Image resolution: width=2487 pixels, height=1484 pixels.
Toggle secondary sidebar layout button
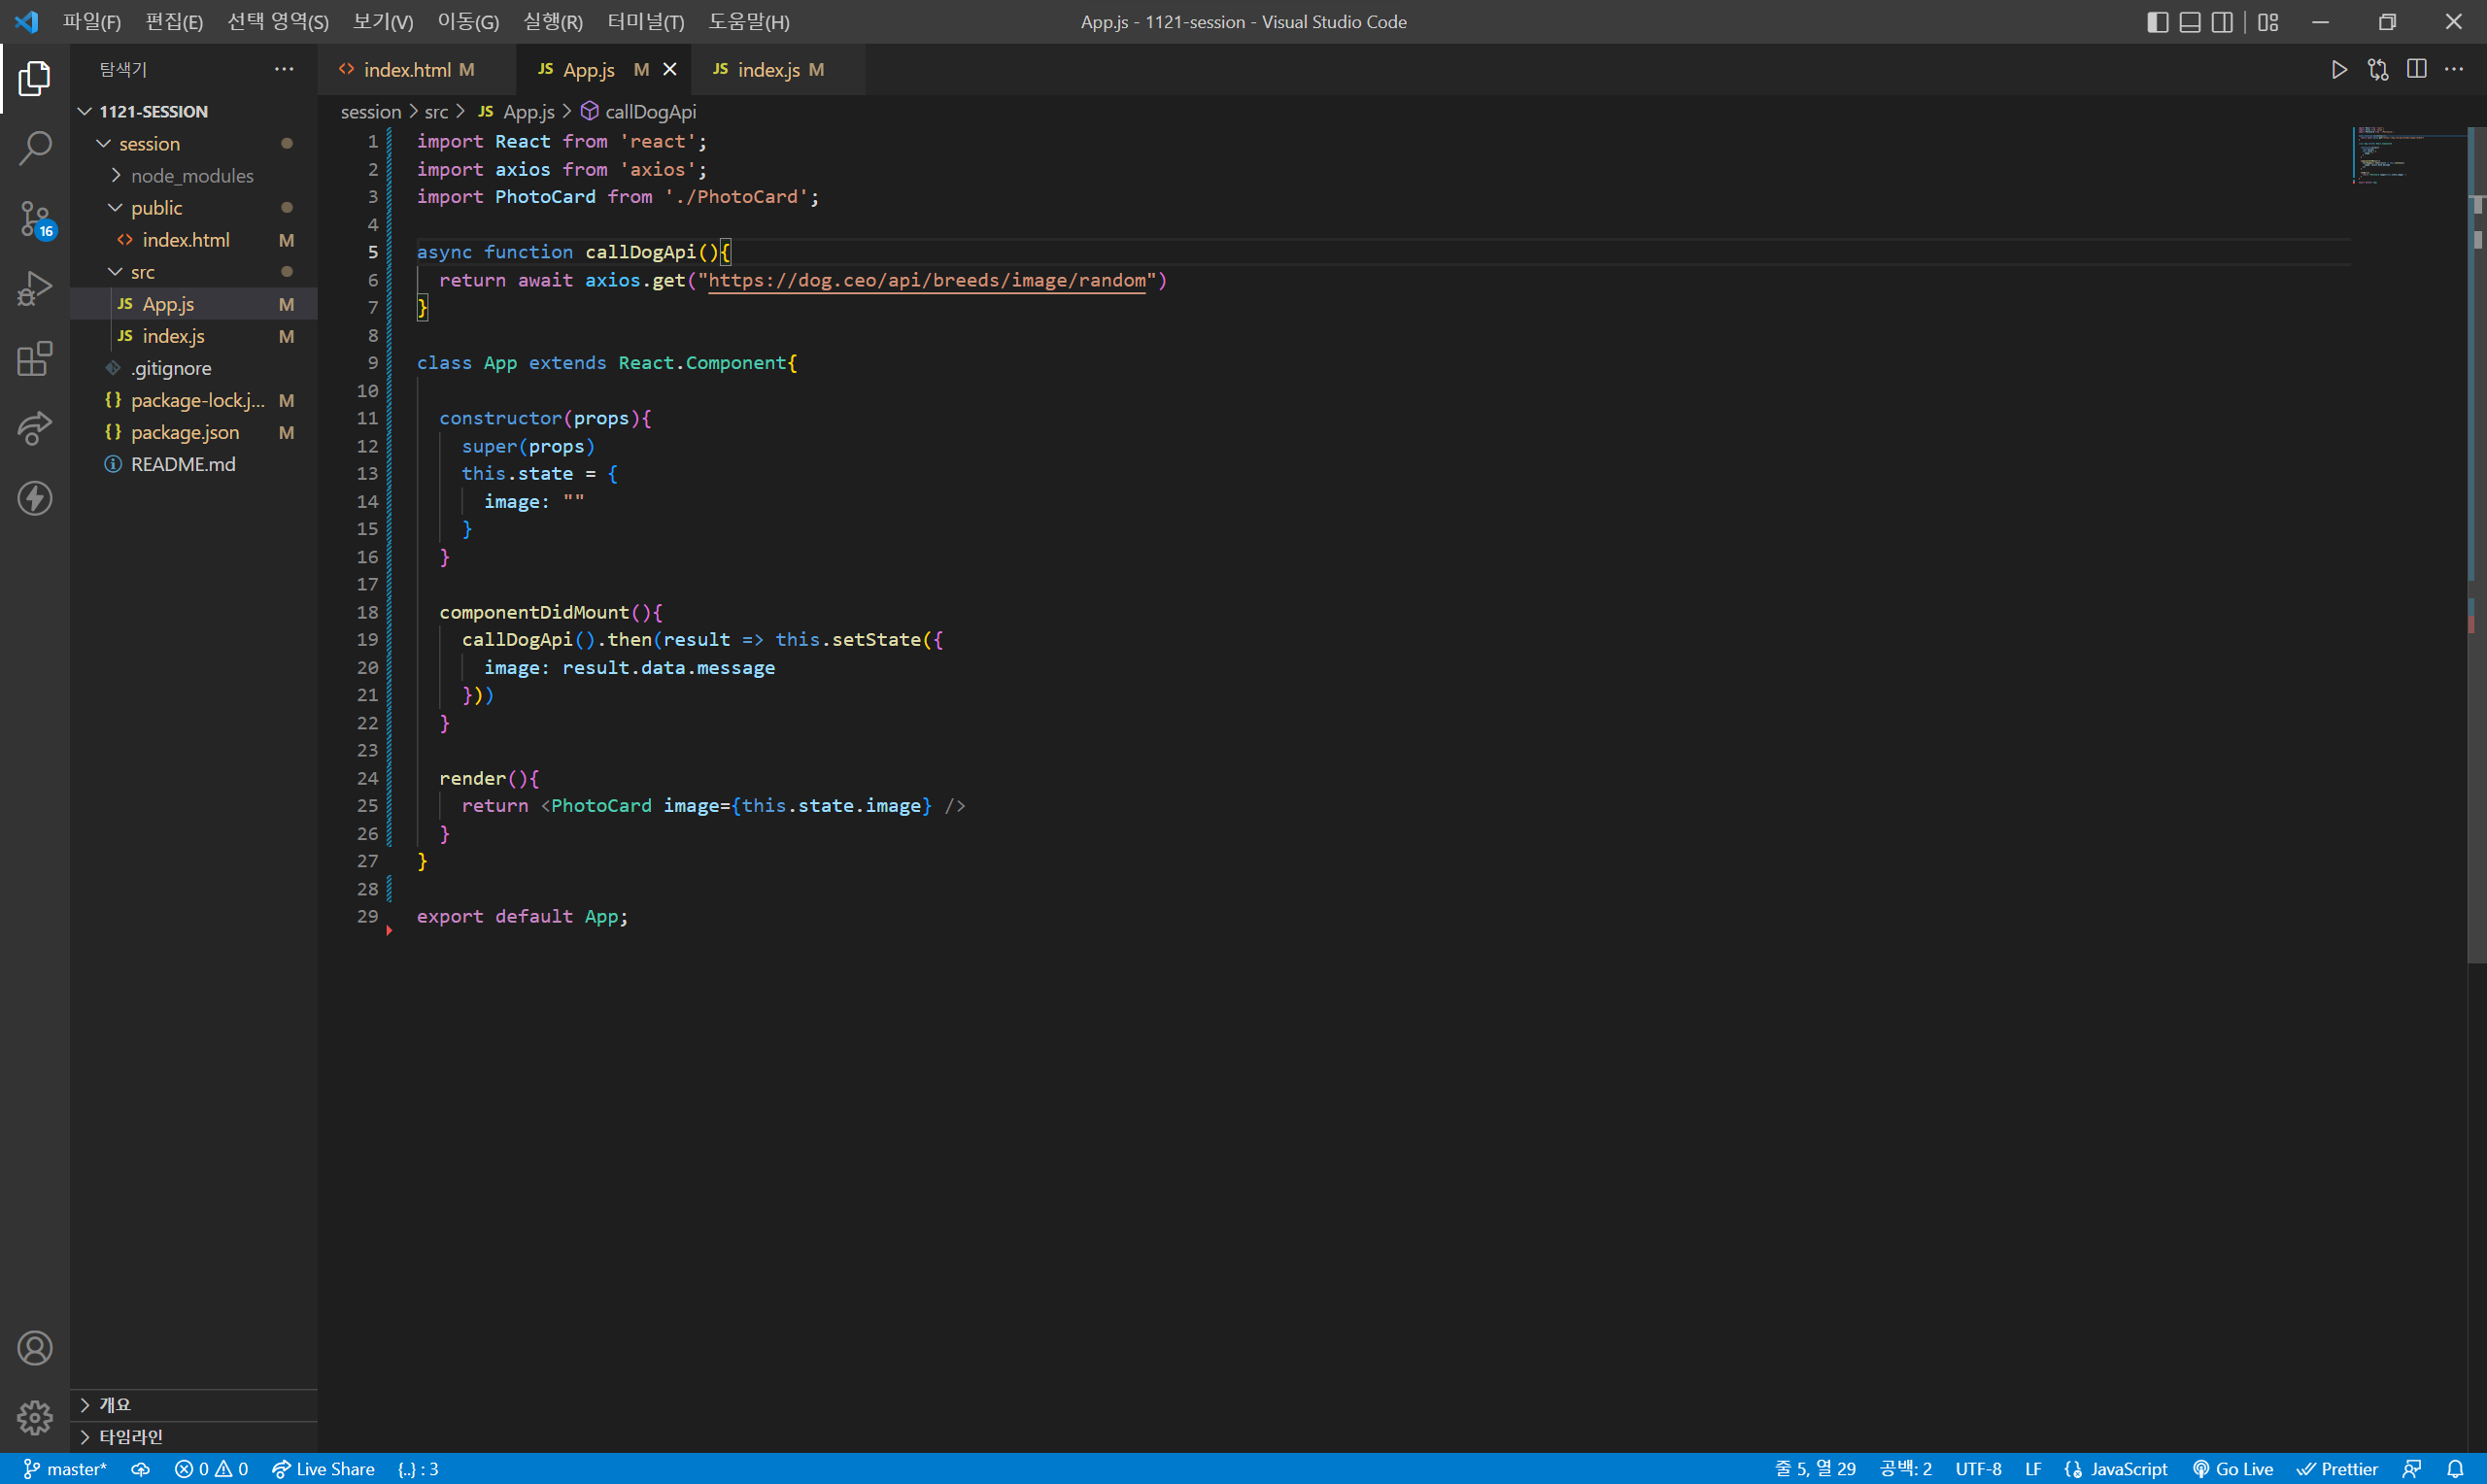tap(2221, 22)
